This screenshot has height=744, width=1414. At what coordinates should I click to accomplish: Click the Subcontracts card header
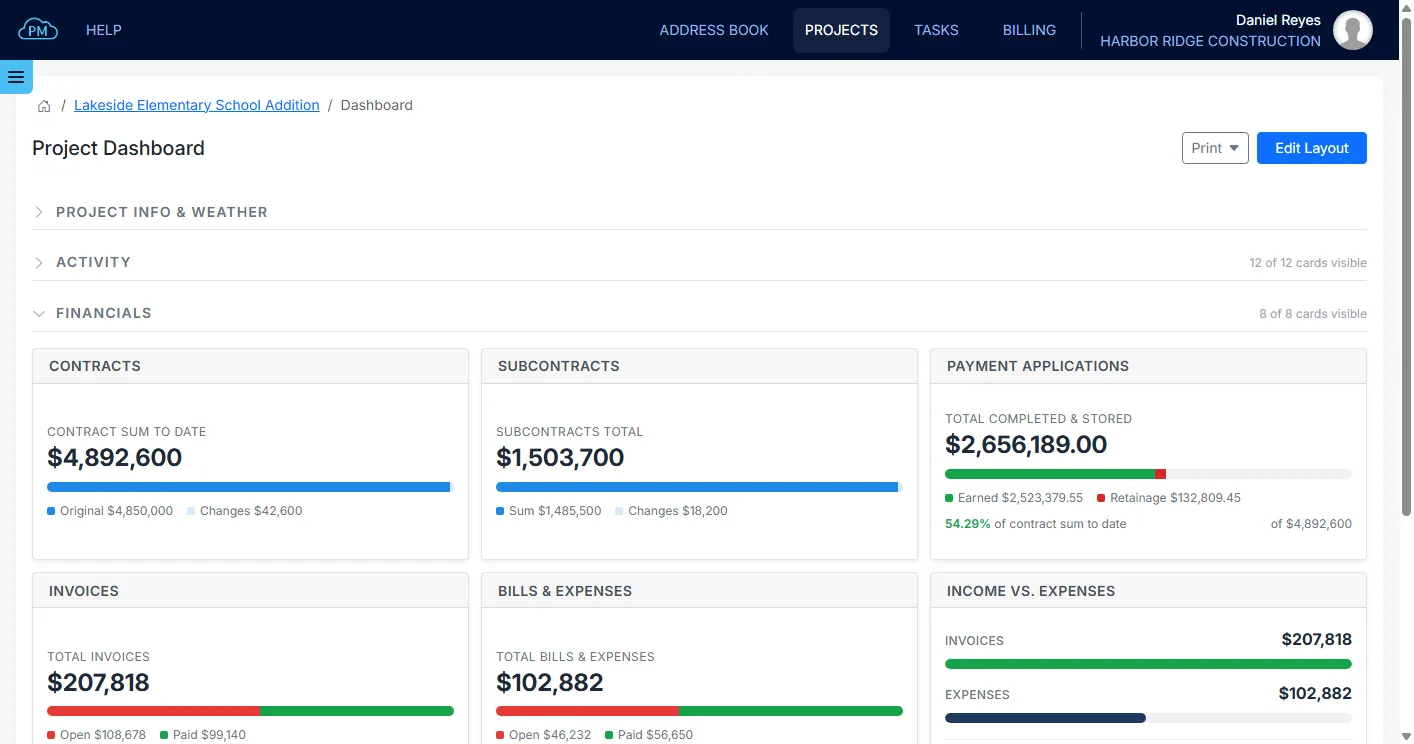coord(699,366)
